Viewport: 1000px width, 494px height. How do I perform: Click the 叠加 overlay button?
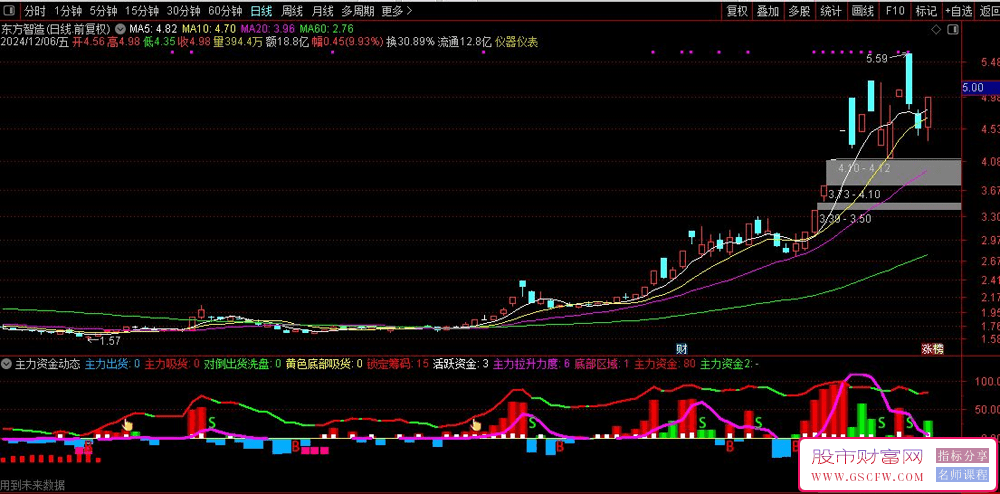(768, 11)
